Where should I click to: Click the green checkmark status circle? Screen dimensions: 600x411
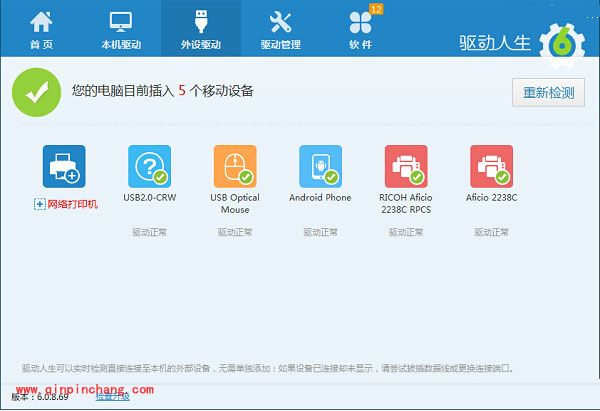tap(36, 92)
